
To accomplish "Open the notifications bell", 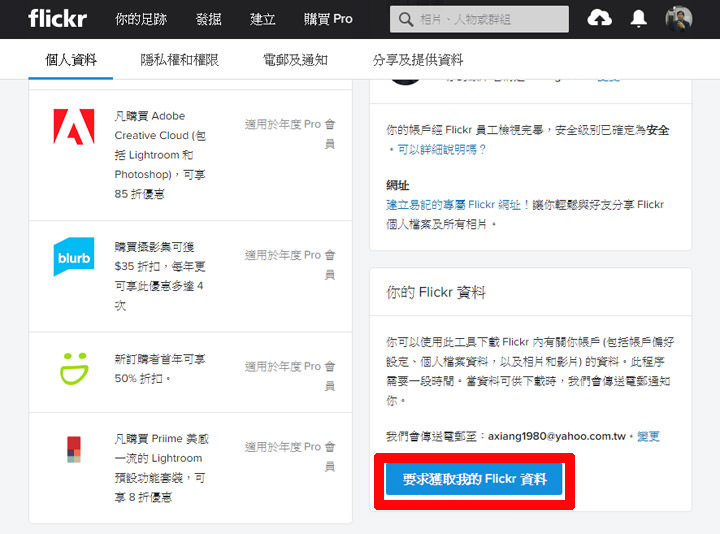I will [x=638, y=19].
